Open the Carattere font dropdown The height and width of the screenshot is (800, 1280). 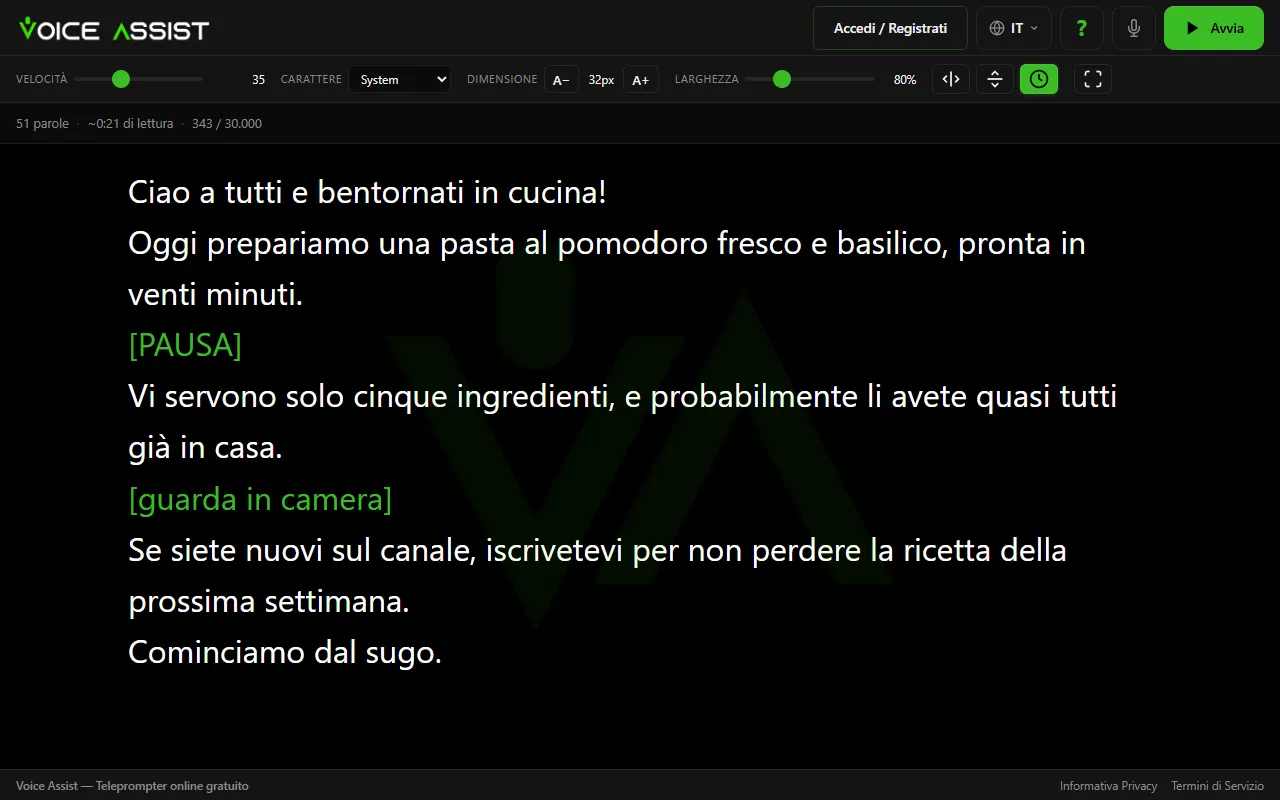pyautogui.click(x=399, y=79)
